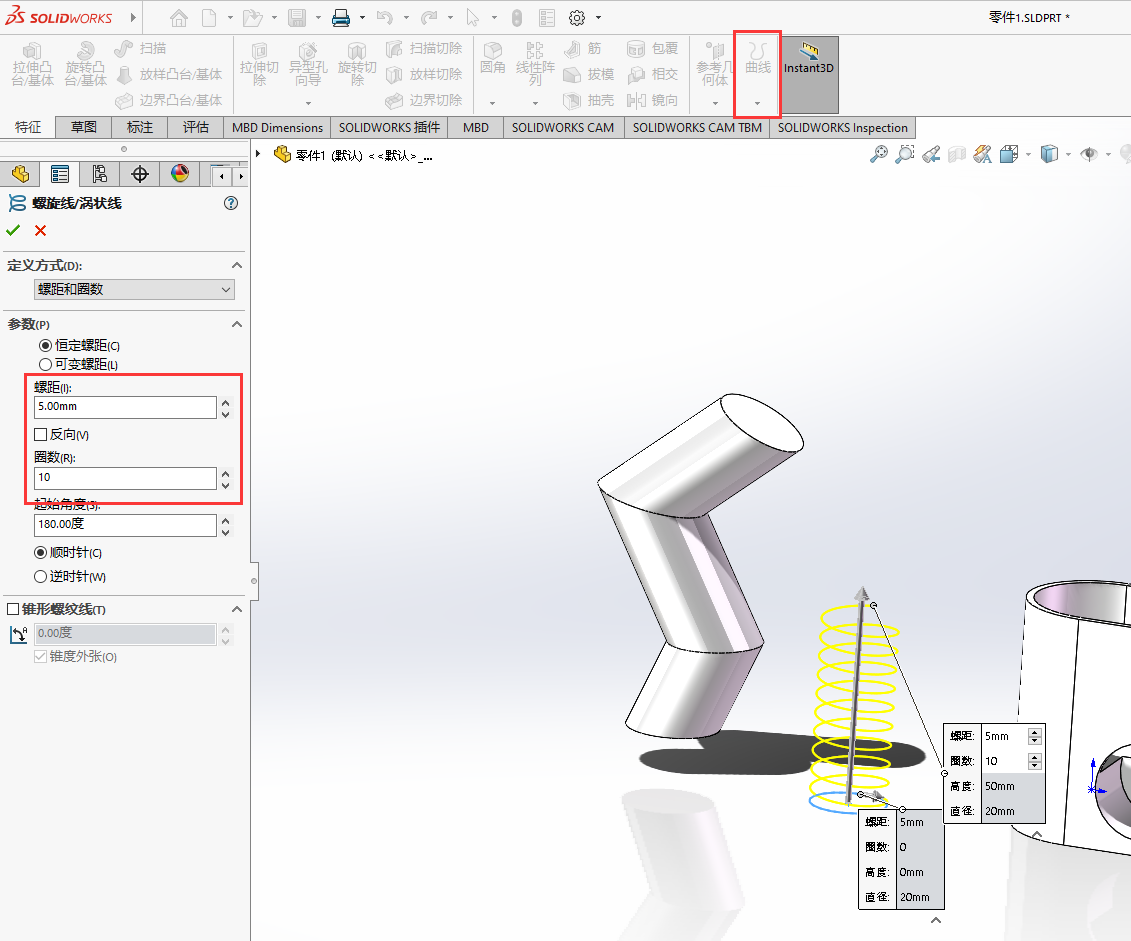Open FeatureManager design tree tab icon

20,174
